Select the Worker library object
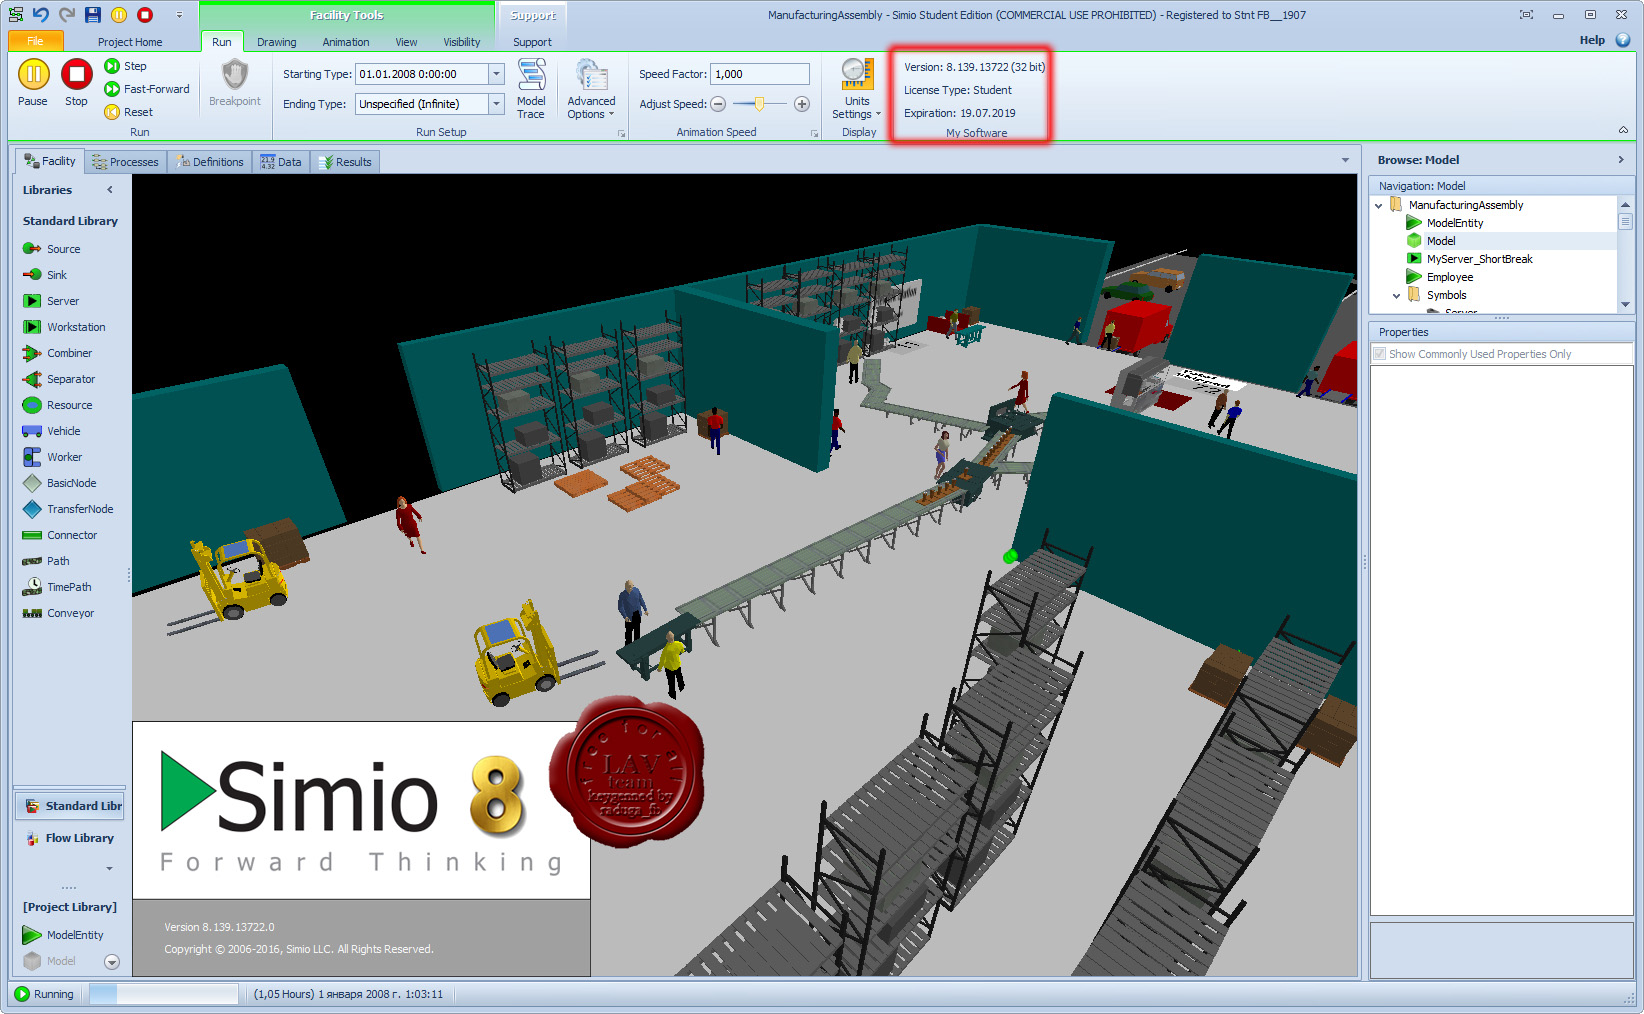This screenshot has height=1014, width=1644. (x=52, y=457)
